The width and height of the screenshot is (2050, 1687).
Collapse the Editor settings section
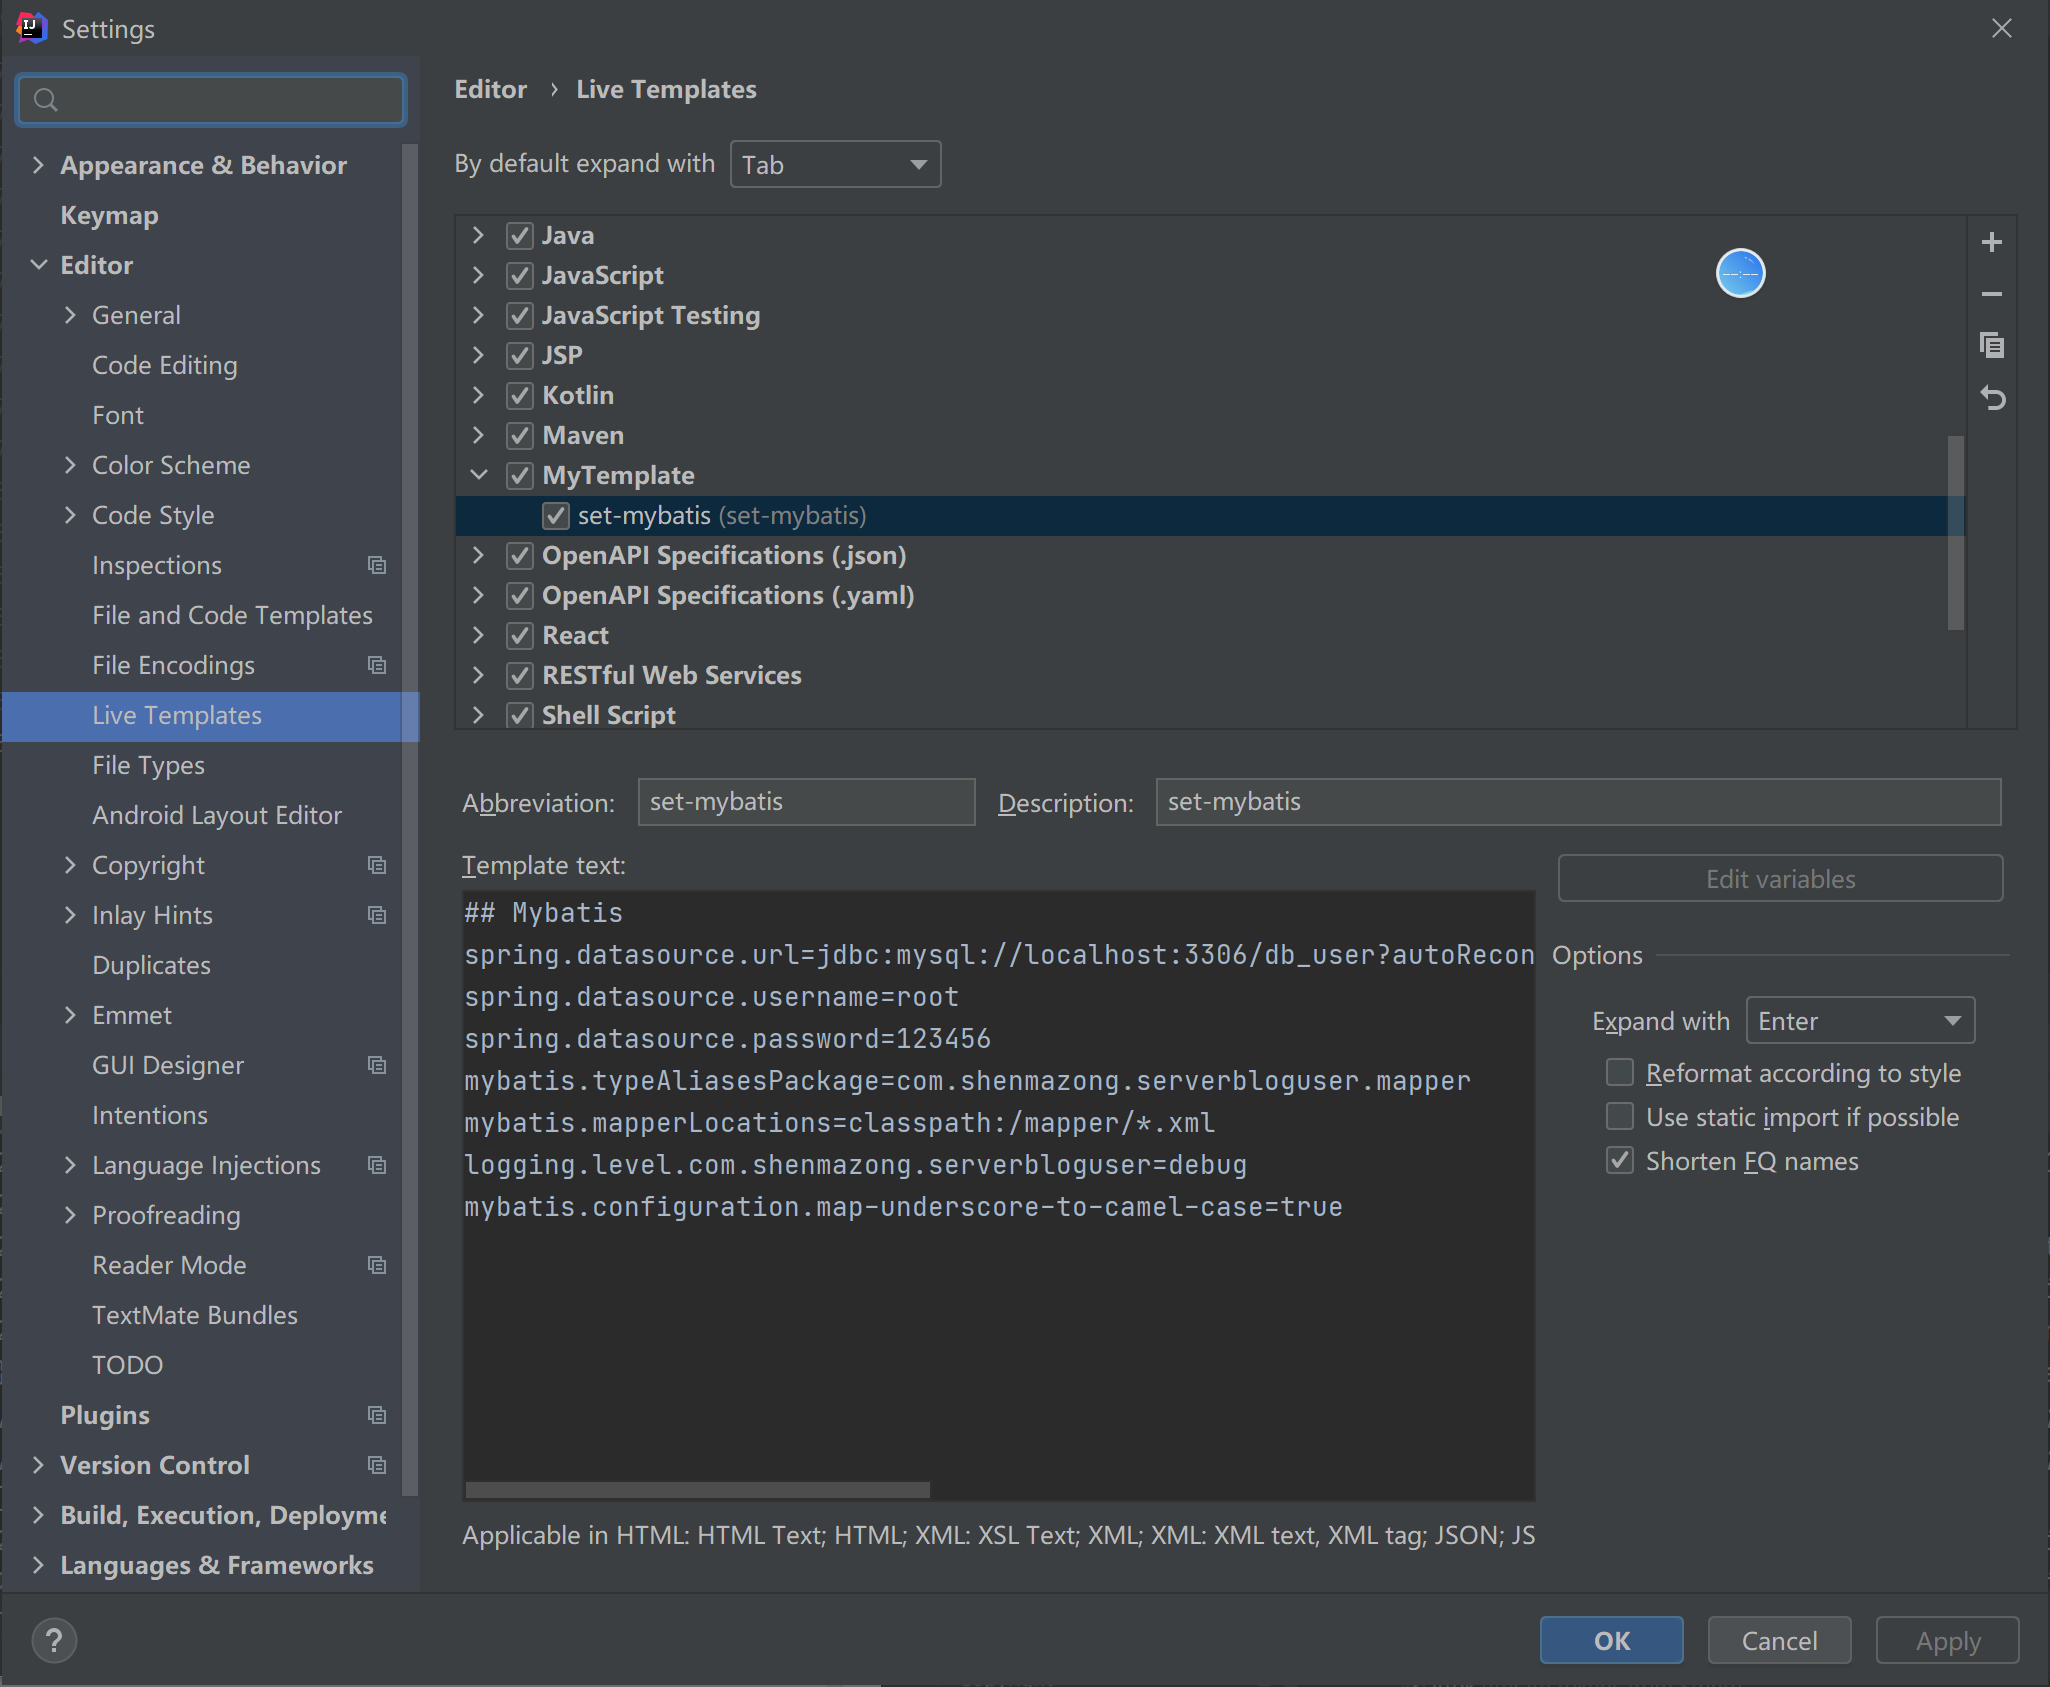pyautogui.click(x=38, y=265)
